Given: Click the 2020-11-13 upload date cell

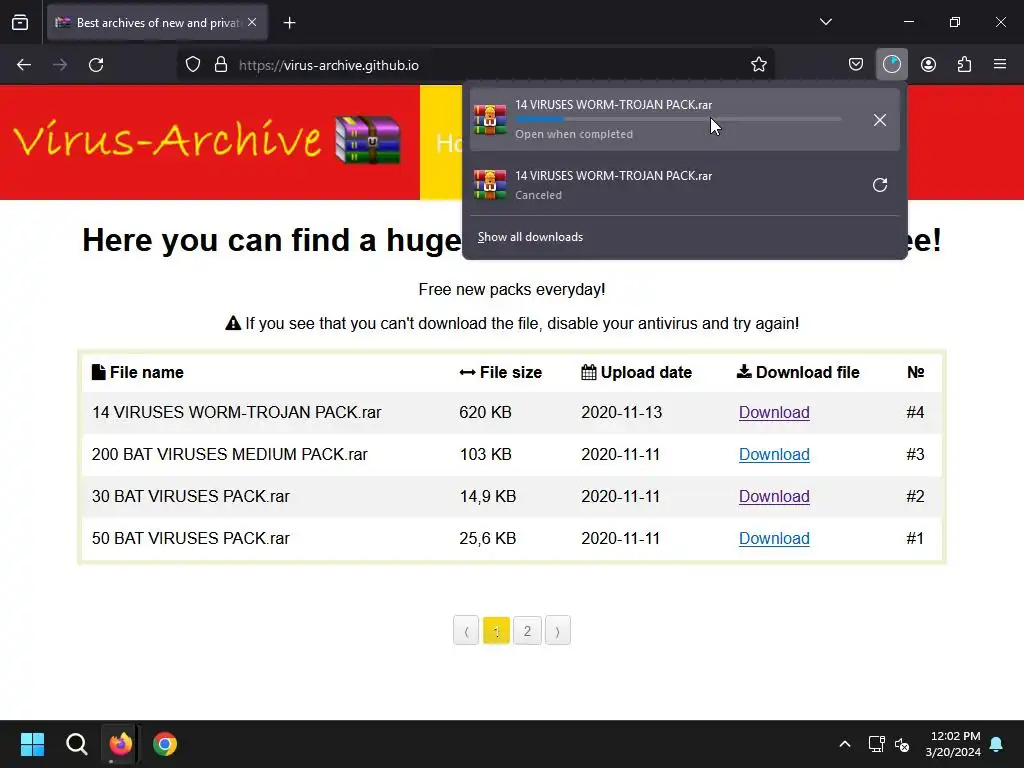Looking at the screenshot, I should (622, 413).
